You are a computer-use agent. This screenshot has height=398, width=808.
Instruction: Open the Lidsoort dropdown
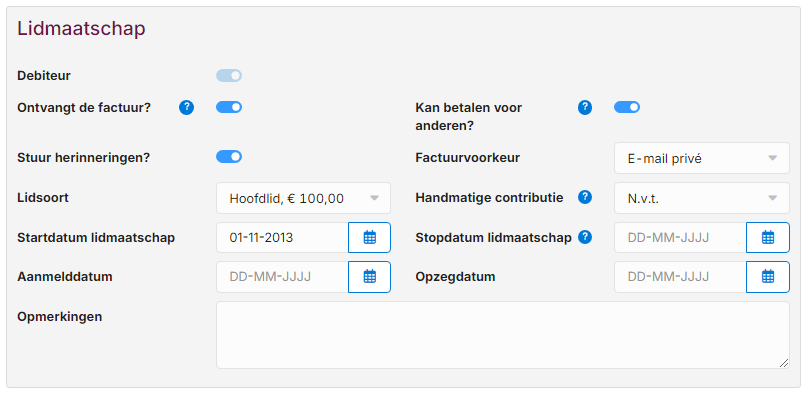tap(304, 198)
